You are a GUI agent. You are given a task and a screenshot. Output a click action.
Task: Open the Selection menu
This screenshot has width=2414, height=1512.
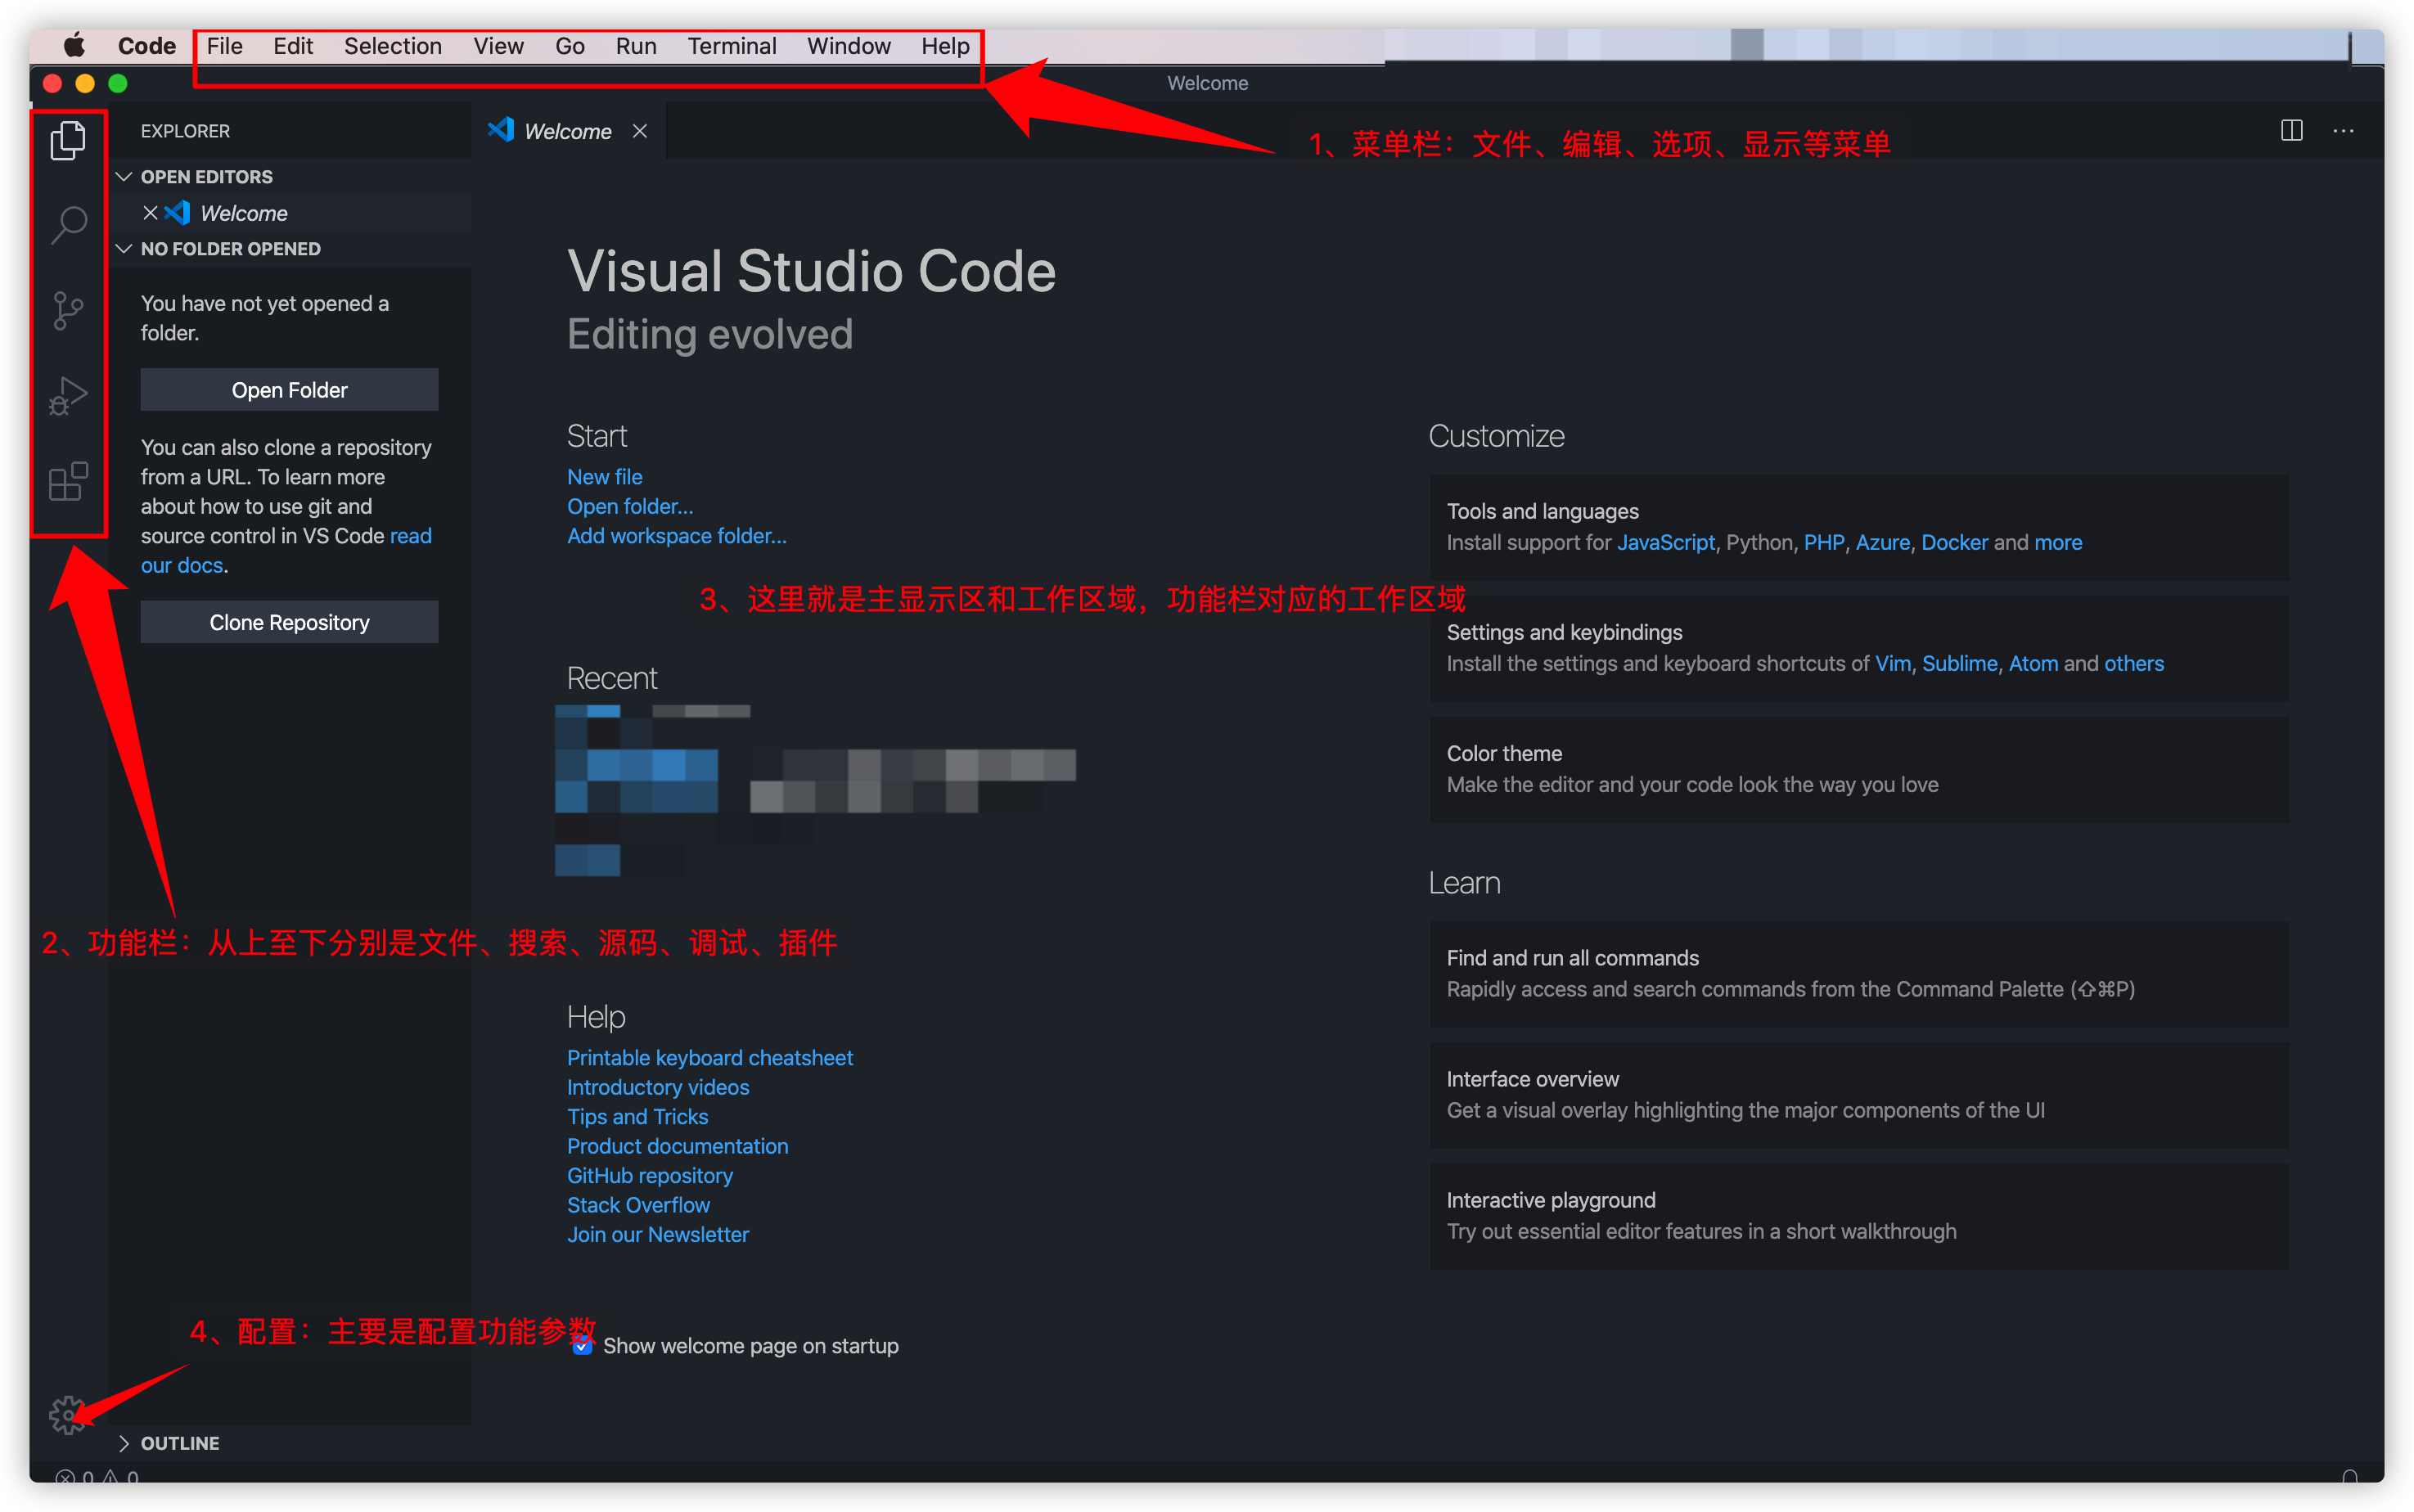(x=392, y=47)
